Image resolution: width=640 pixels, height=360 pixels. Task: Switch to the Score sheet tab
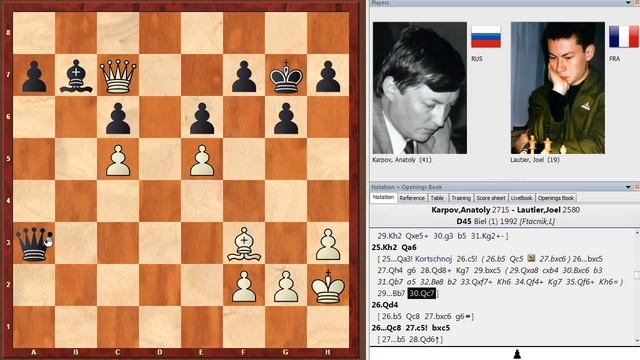tap(491, 198)
